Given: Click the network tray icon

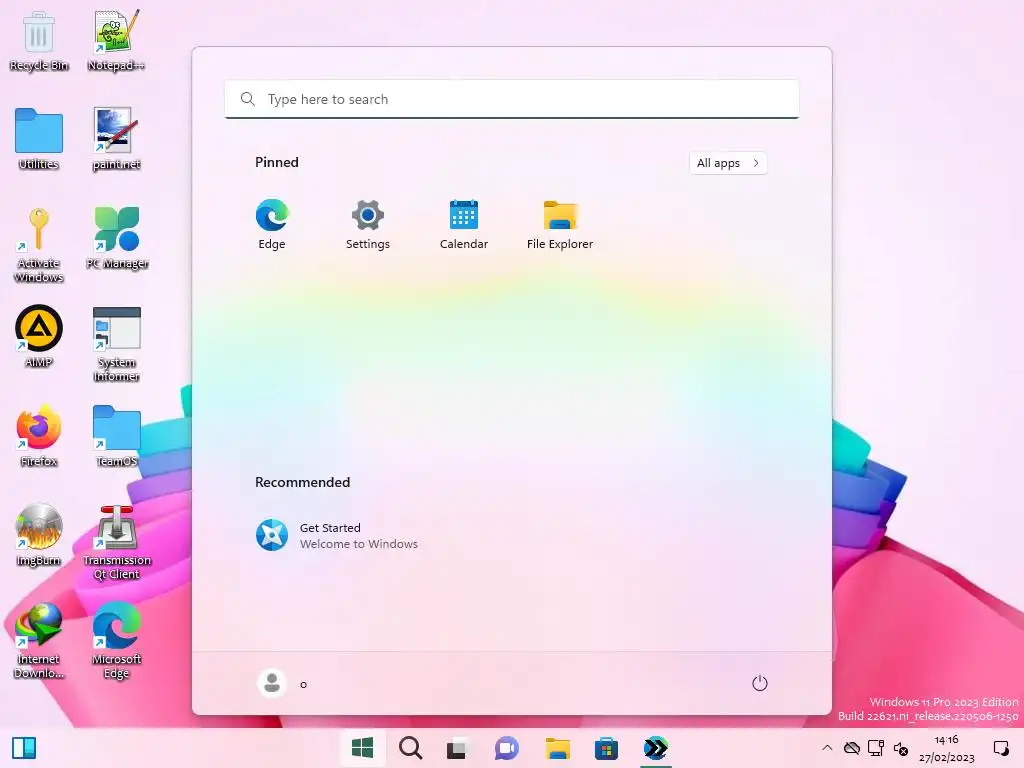Looking at the screenshot, I should (876, 748).
